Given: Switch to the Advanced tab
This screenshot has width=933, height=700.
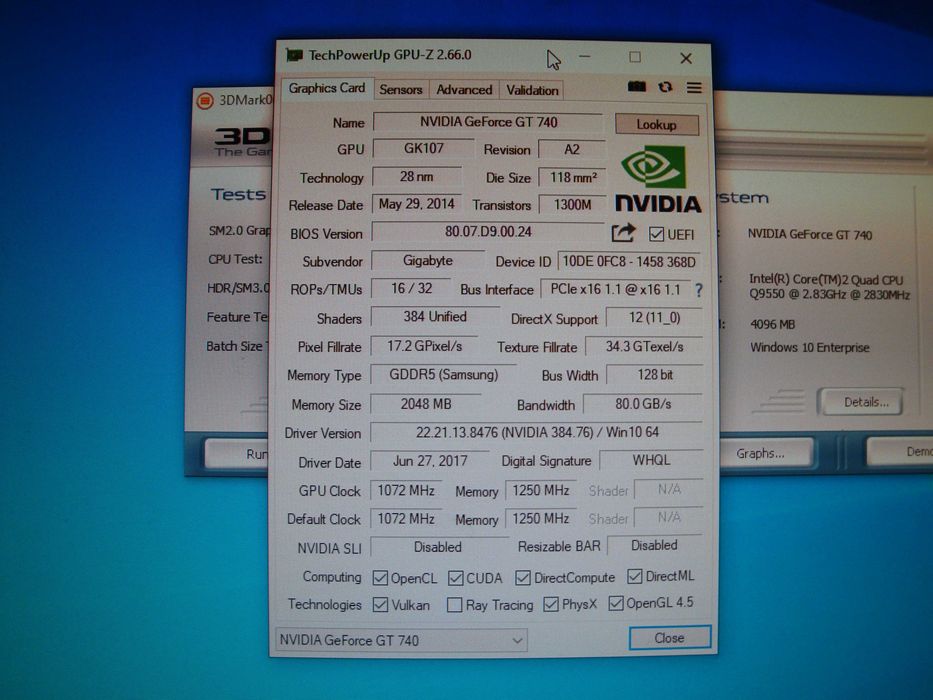Looking at the screenshot, I should tap(464, 90).
